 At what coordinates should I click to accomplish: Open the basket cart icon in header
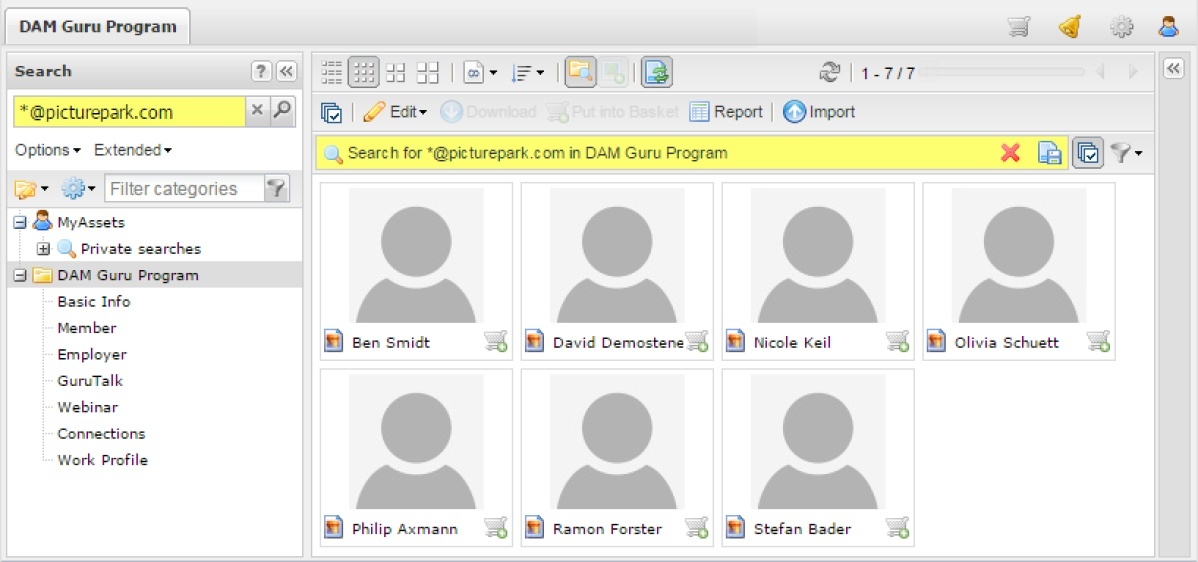(1018, 27)
